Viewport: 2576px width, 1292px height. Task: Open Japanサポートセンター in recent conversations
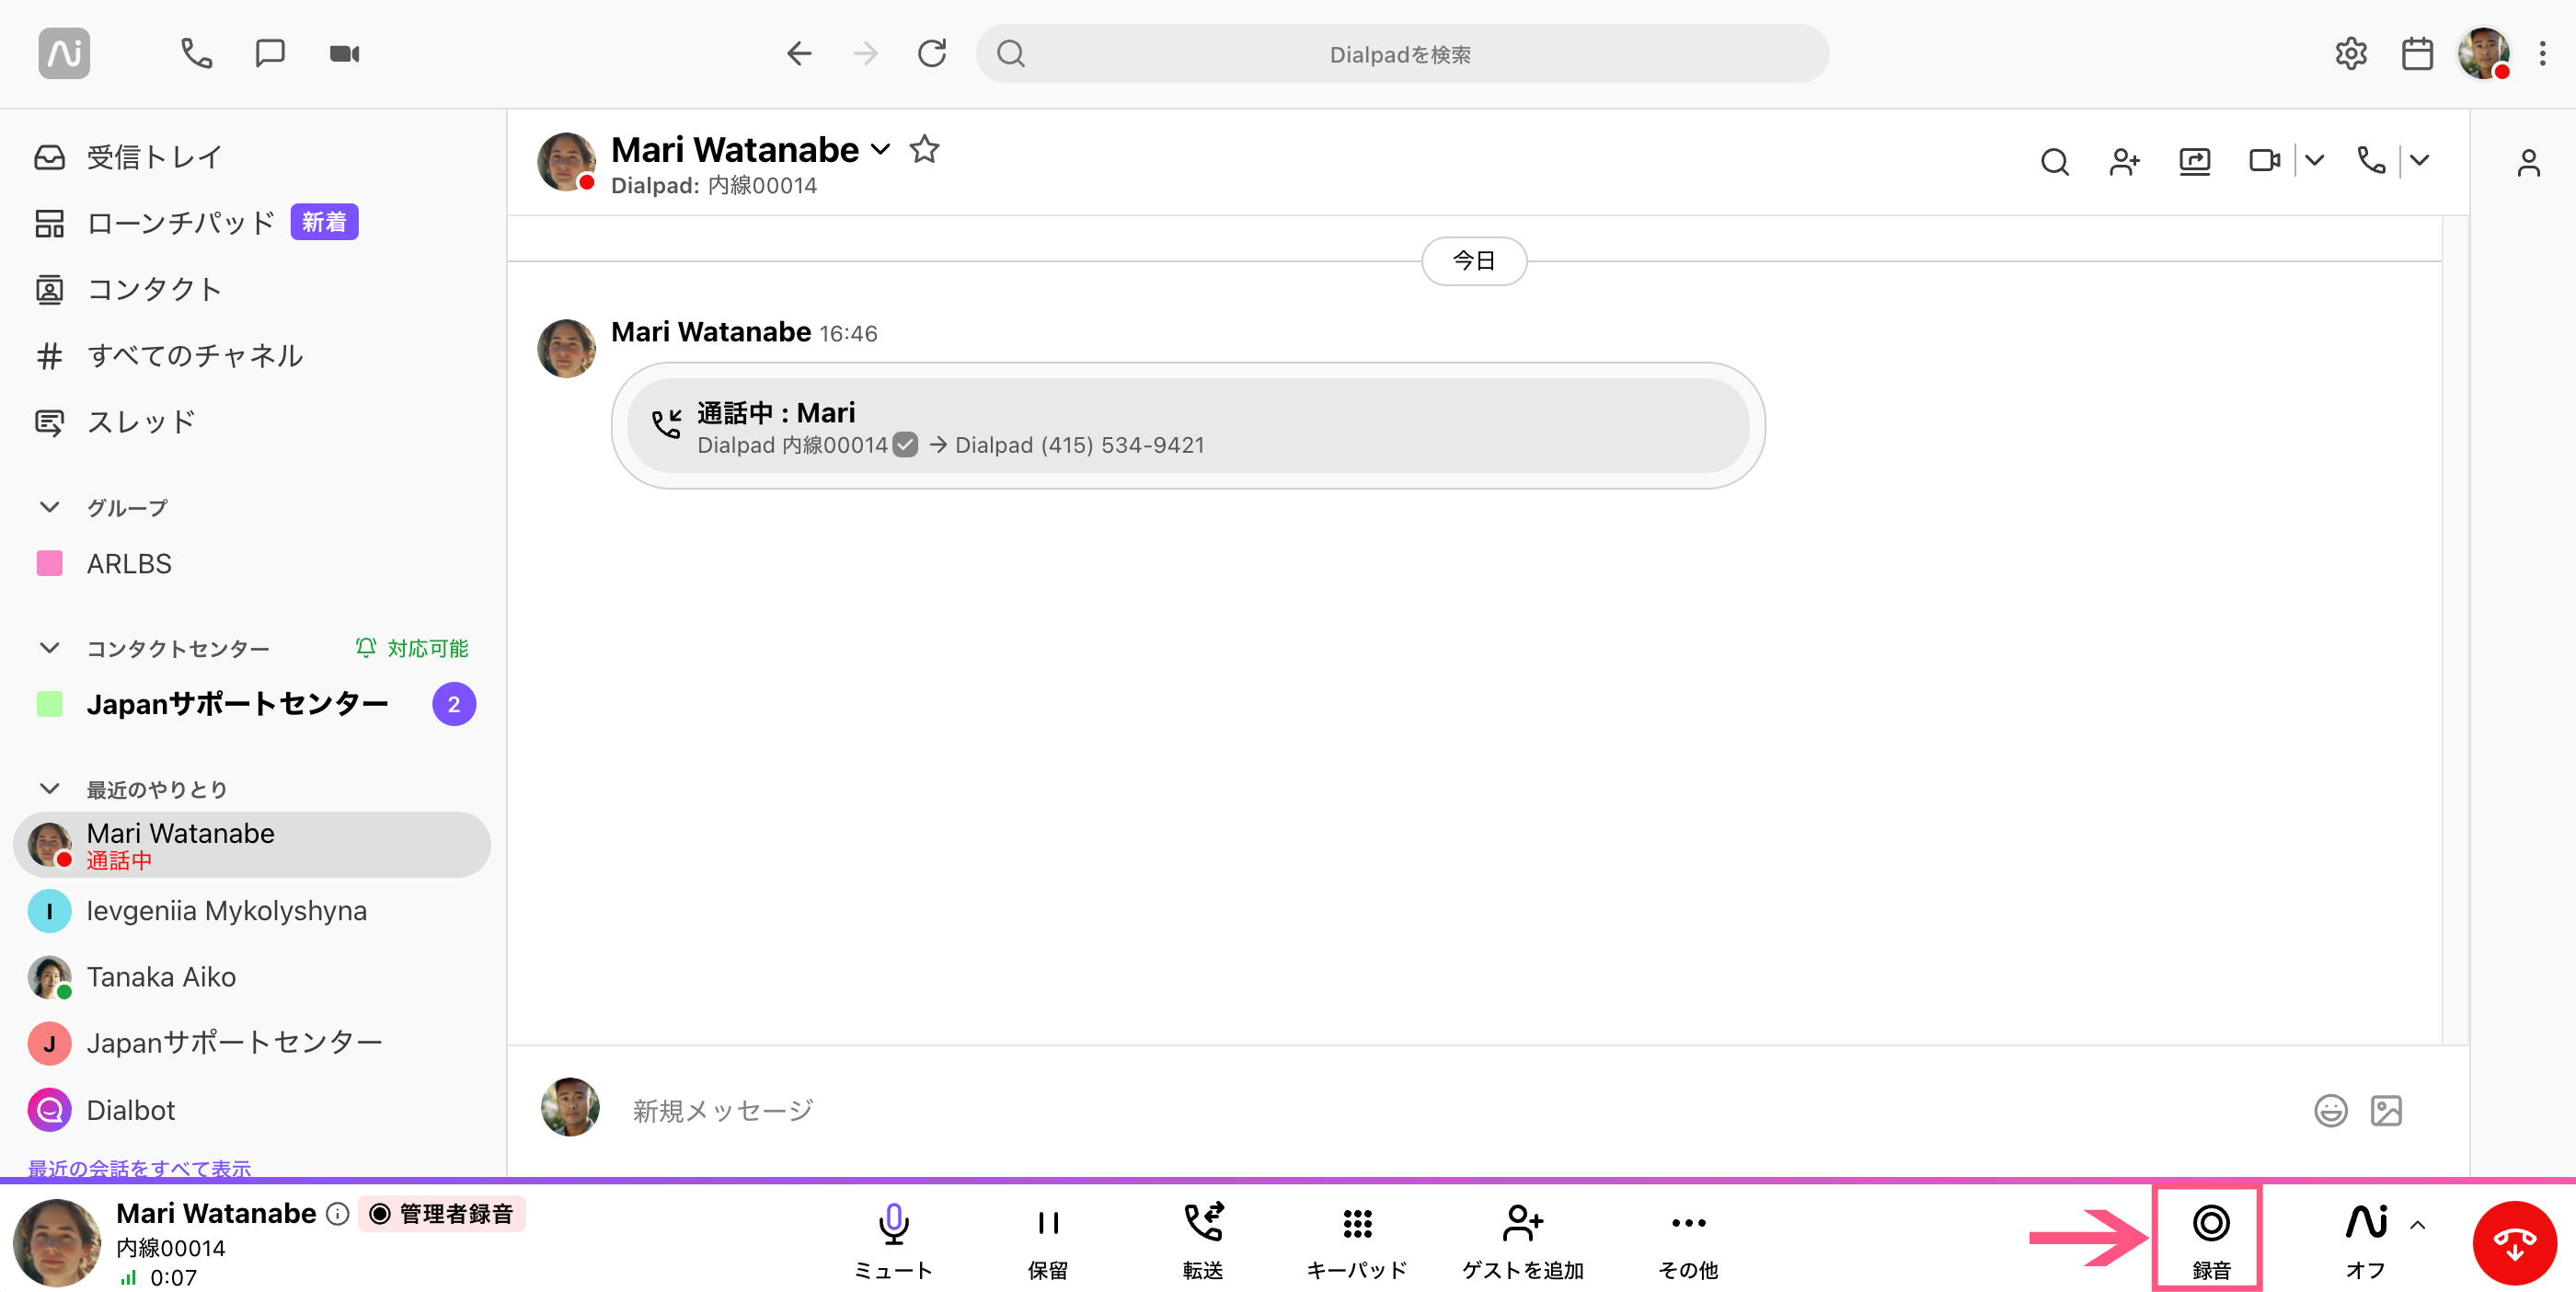point(252,1043)
